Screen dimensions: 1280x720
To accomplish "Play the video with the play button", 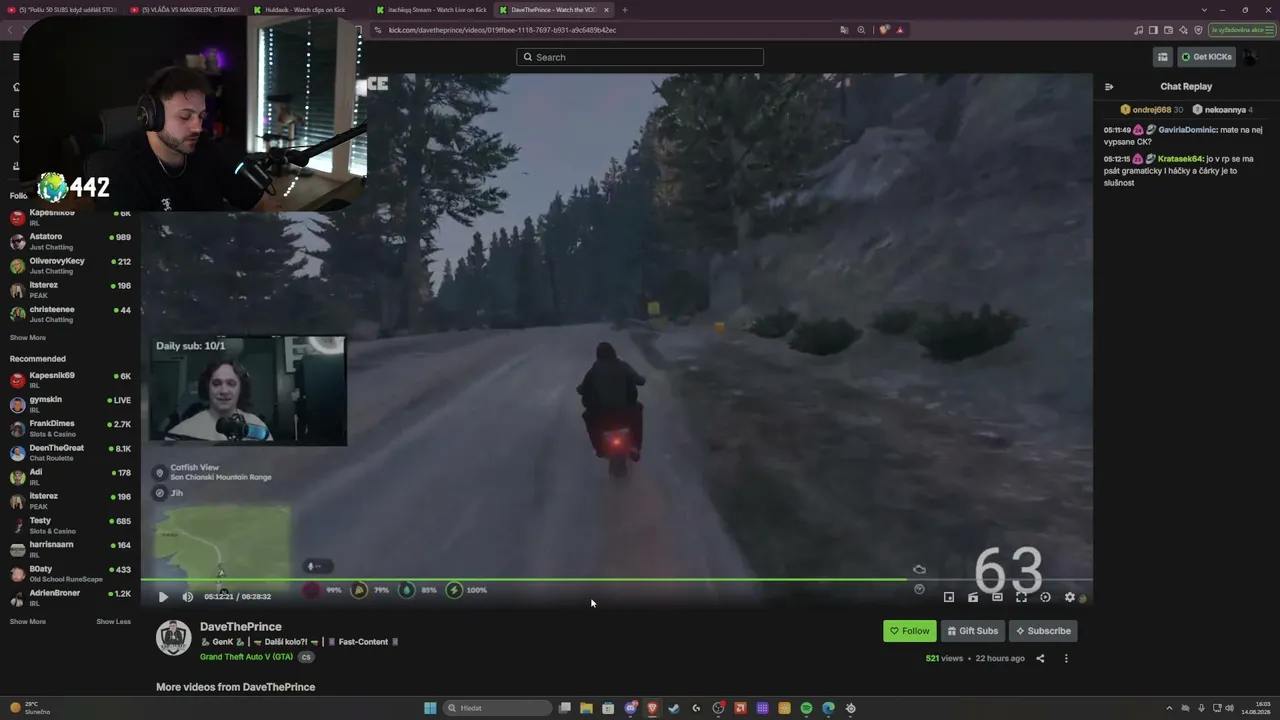I will pyautogui.click(x=163, y=597).
